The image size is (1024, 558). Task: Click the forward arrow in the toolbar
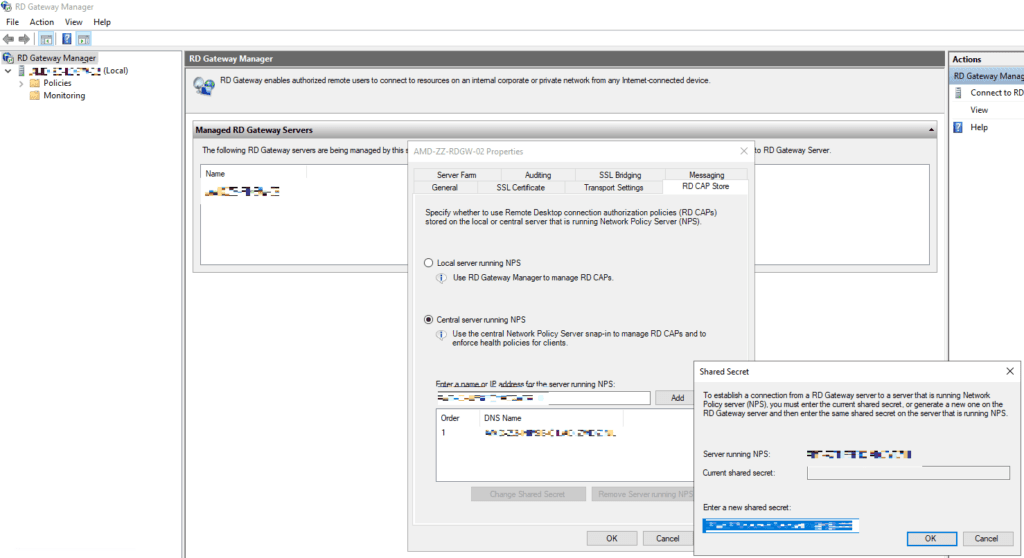coord(24,39)
